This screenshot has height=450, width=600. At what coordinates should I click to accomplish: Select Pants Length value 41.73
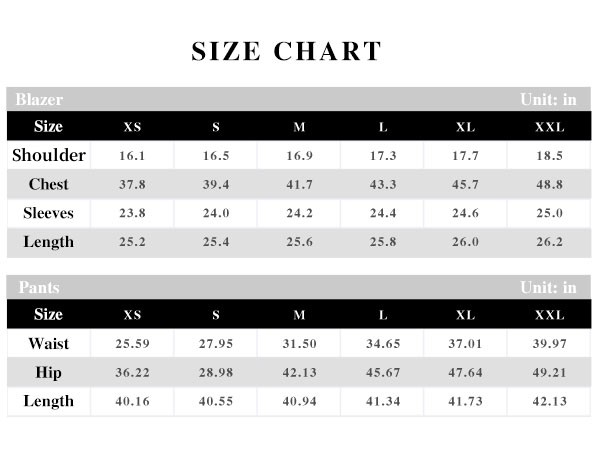pyautogui.click(x=465, y=401)
